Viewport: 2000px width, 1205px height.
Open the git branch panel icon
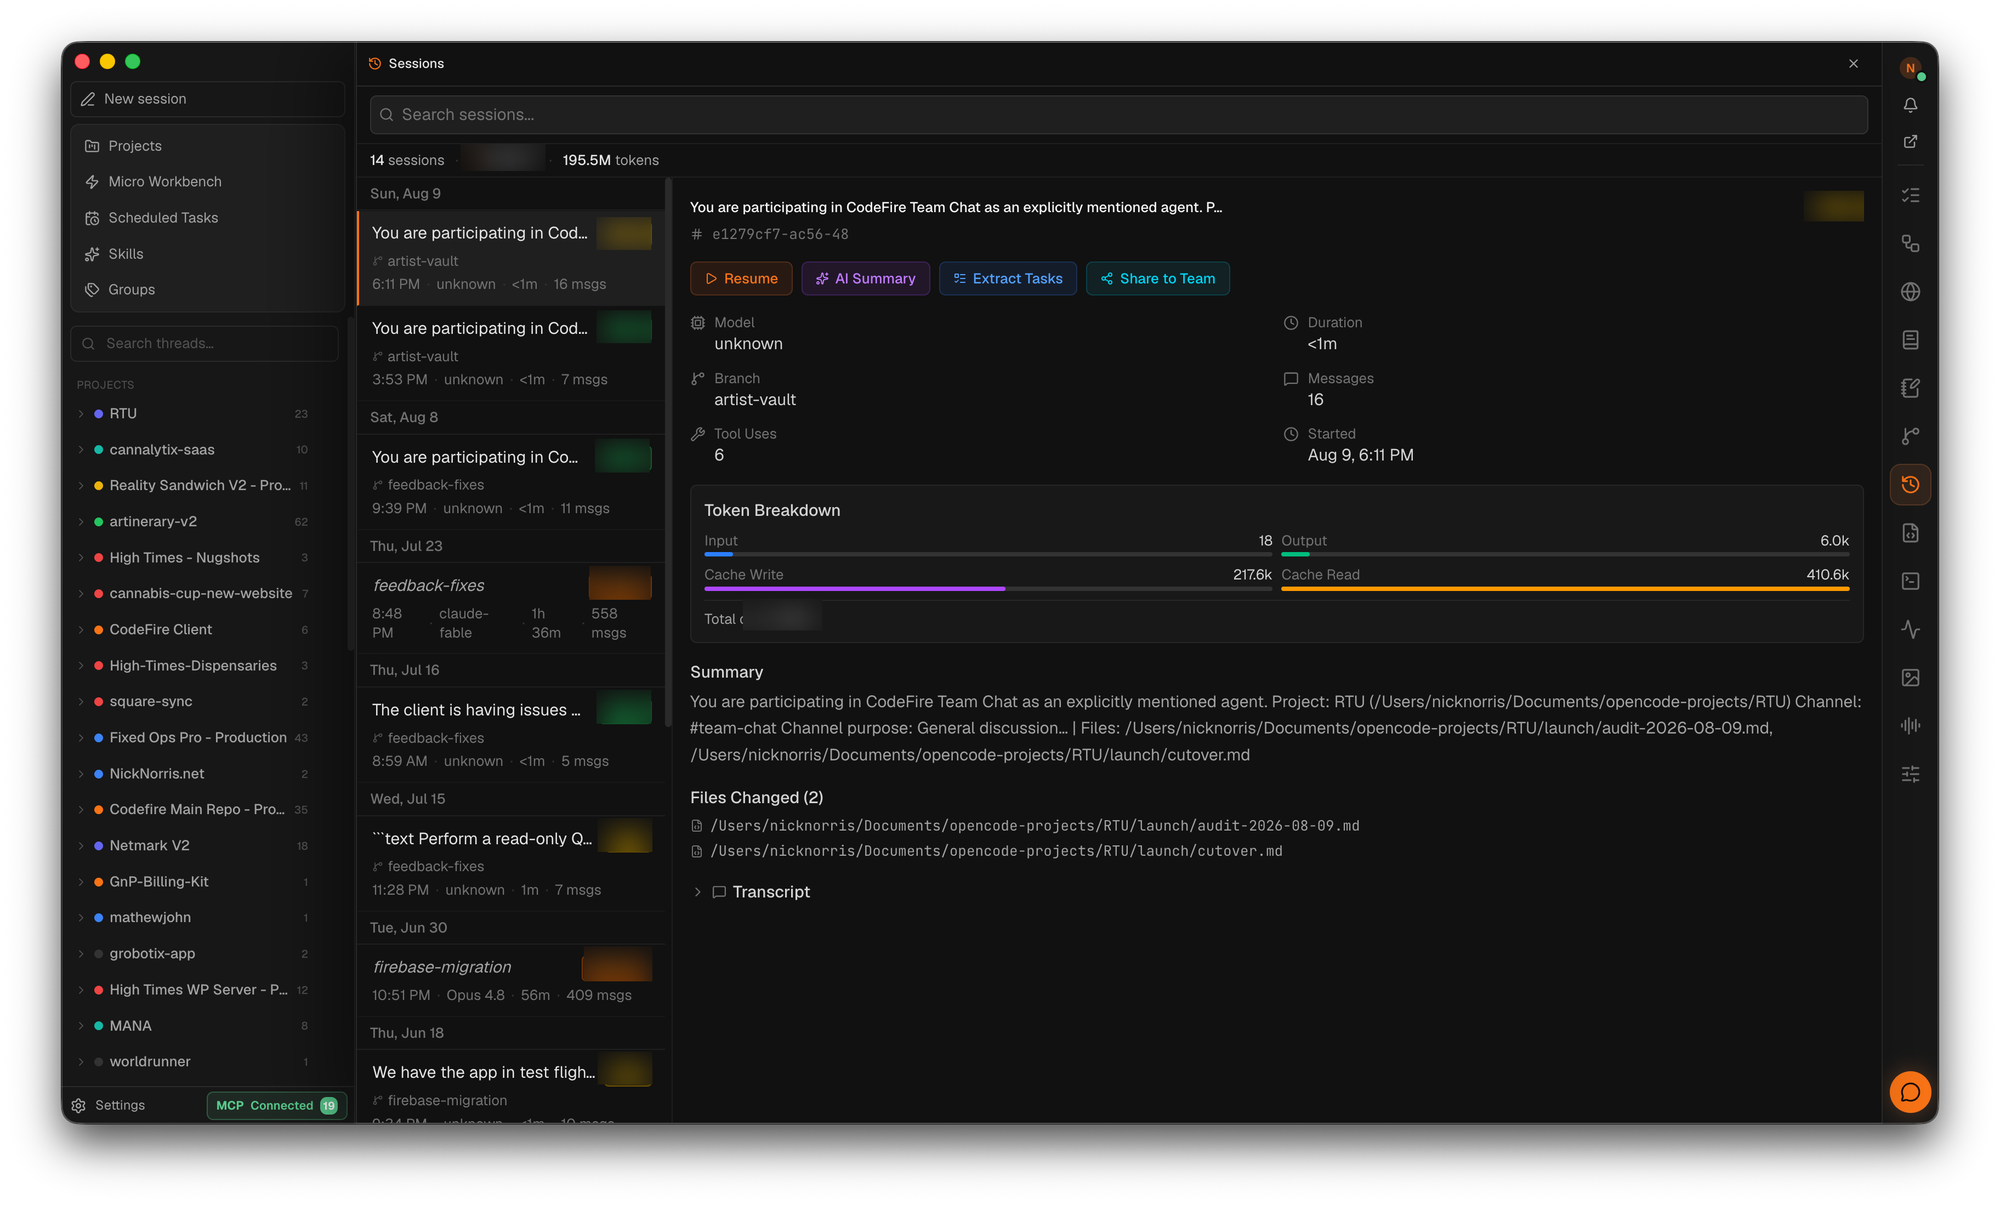1910,436
